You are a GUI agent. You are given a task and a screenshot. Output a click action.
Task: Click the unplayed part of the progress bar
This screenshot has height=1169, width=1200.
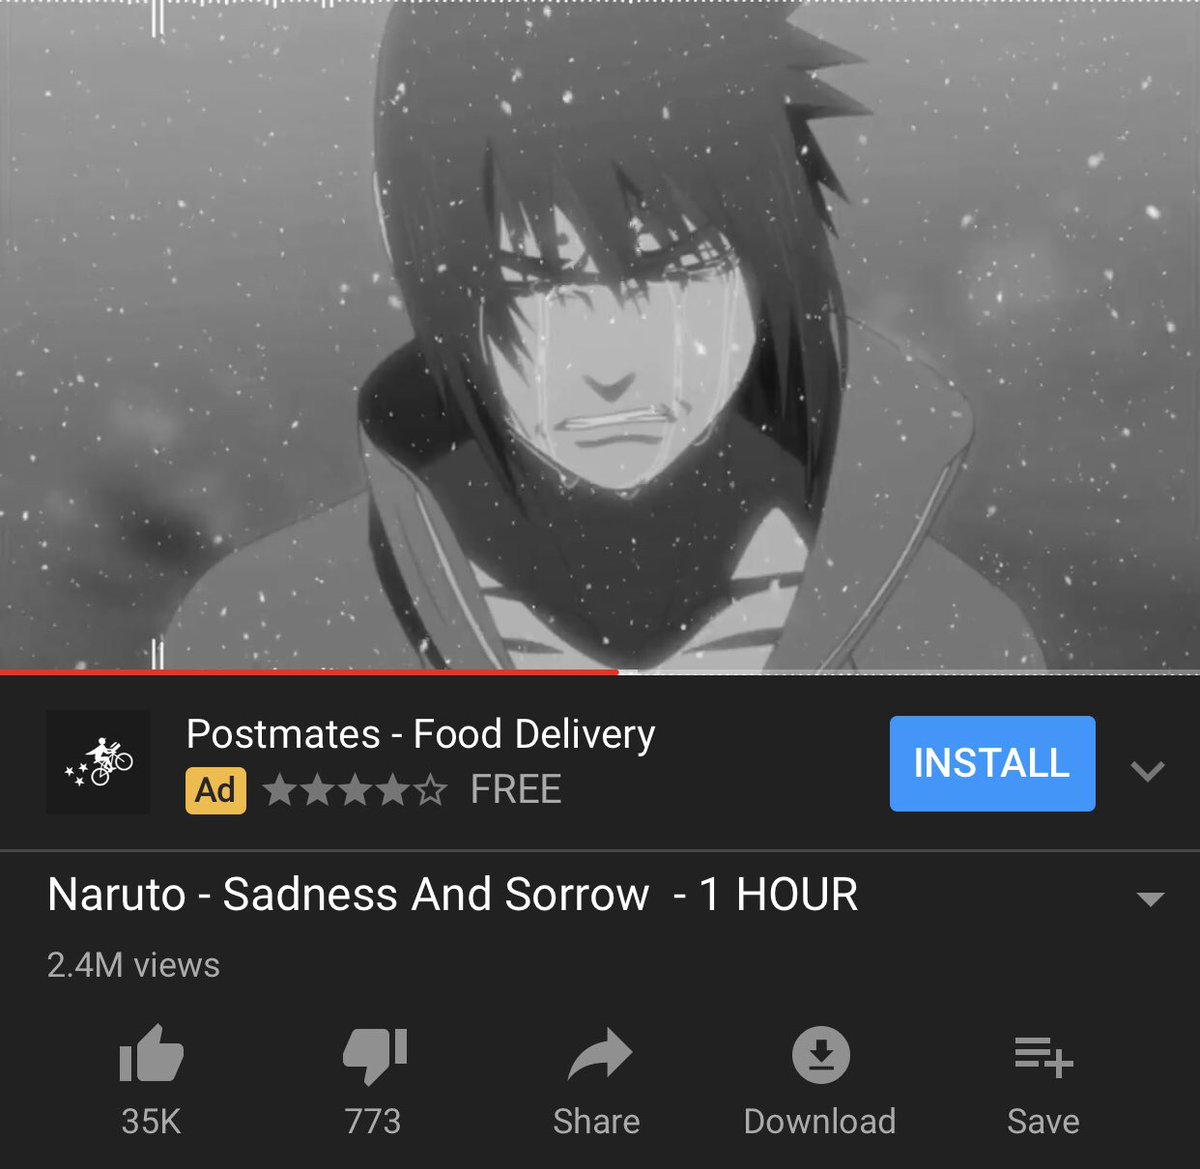[x=909, y=672]
